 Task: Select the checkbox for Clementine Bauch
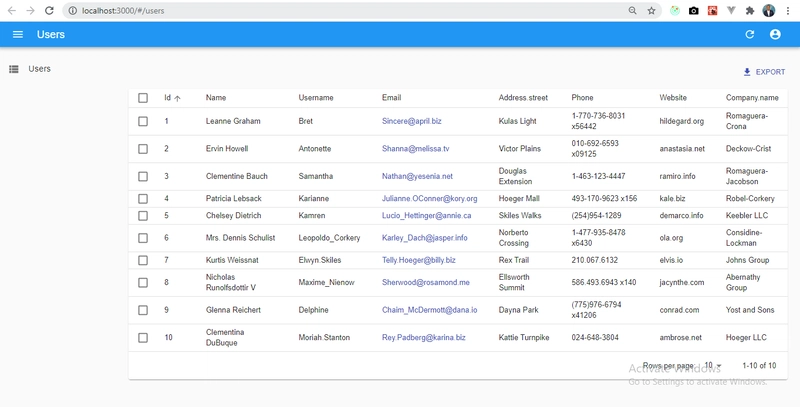(143, 176)
